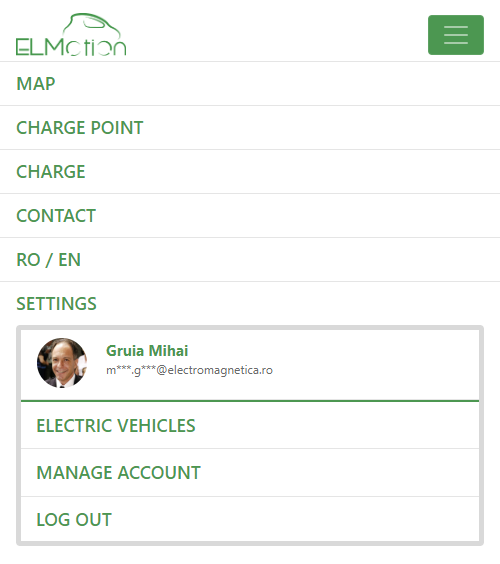Click the RO / EN language row
Viewport: 500px width, 564px height.
[x=250, y=260]
